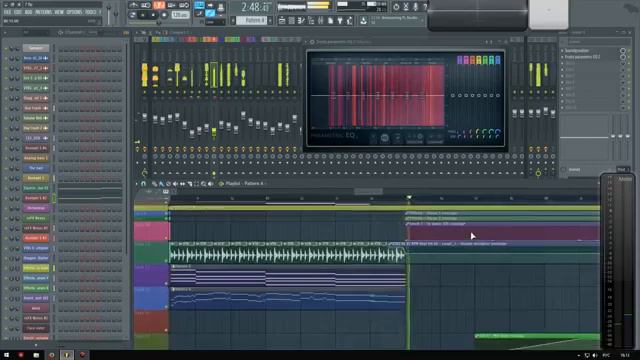Image resolution: width=640 pixels, height=360 pixels.
Task: Select the playlist Draw pencil tool
Action: (x=154, y=184)
